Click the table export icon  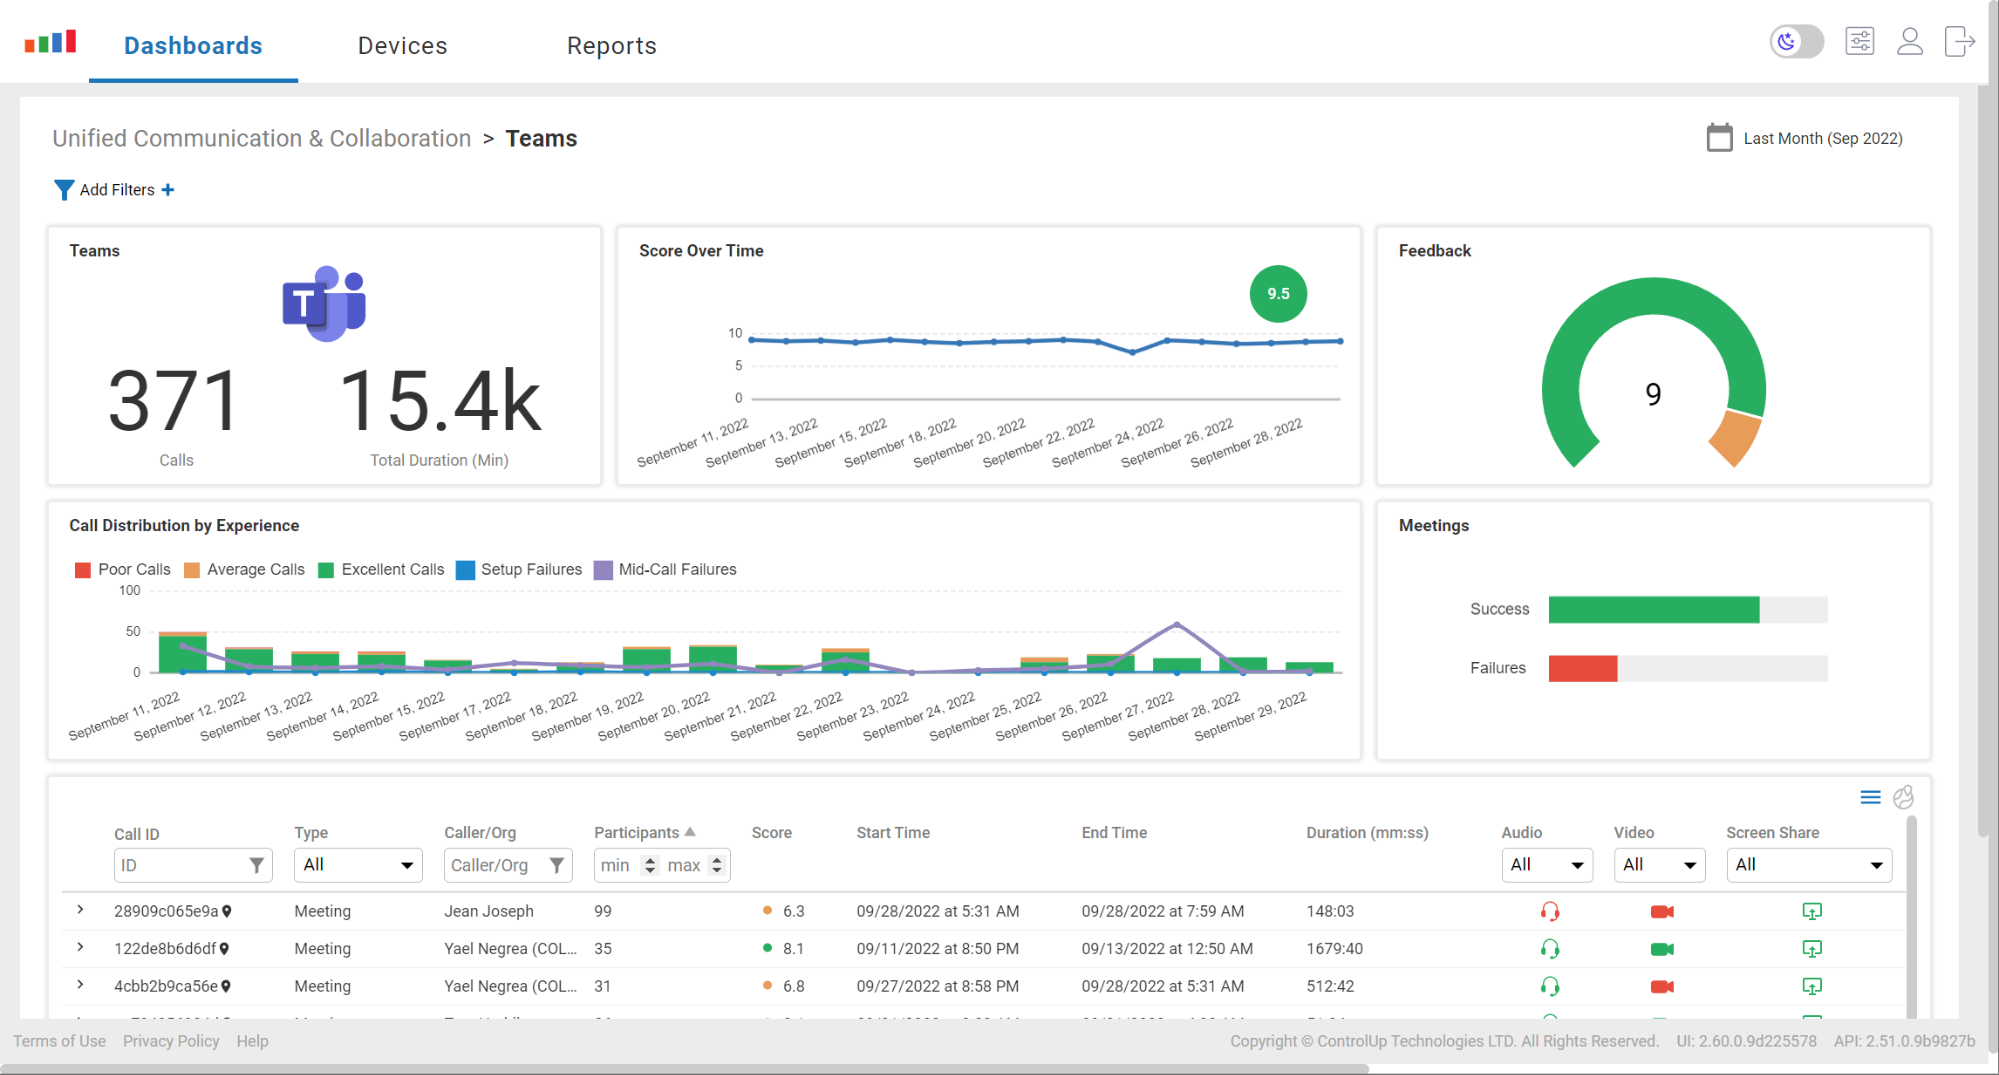(1903, 797)
